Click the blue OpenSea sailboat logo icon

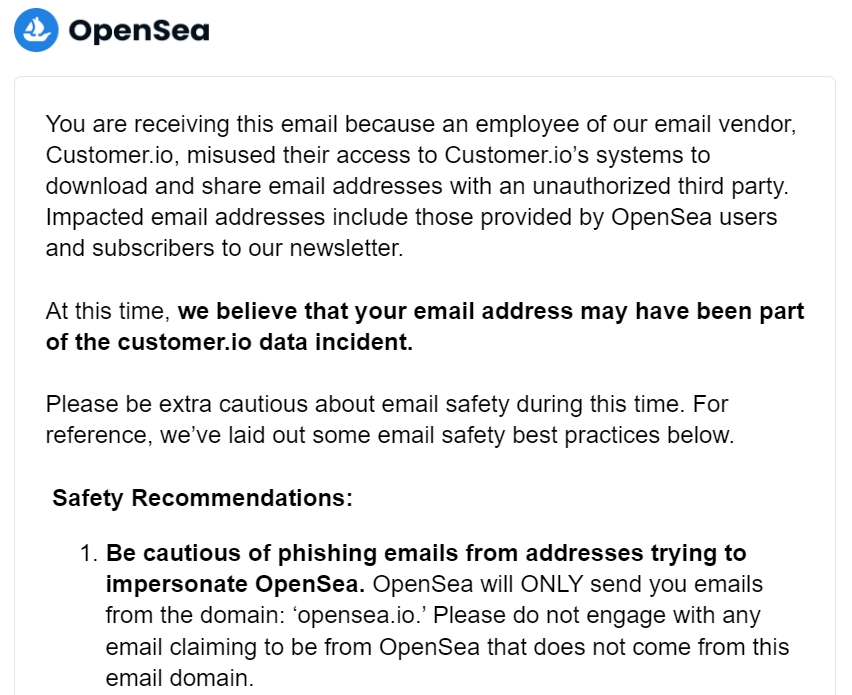click(36, 30)
